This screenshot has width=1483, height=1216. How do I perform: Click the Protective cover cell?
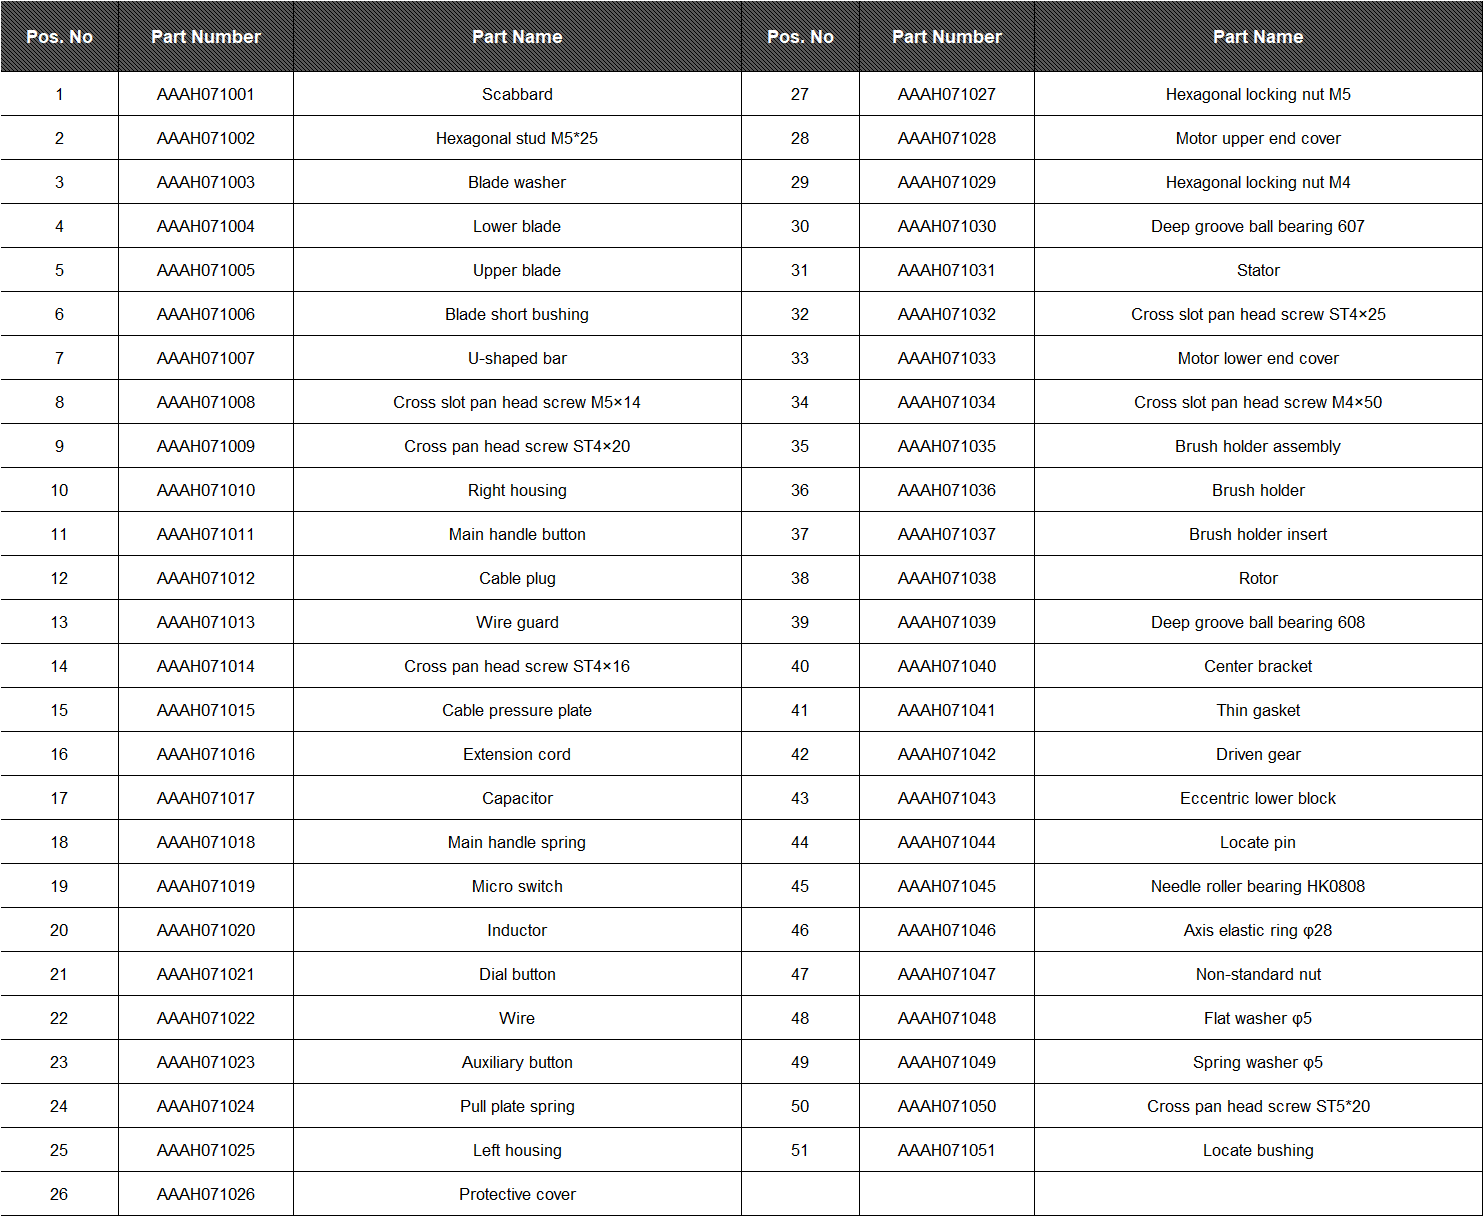pos(517,1194)
